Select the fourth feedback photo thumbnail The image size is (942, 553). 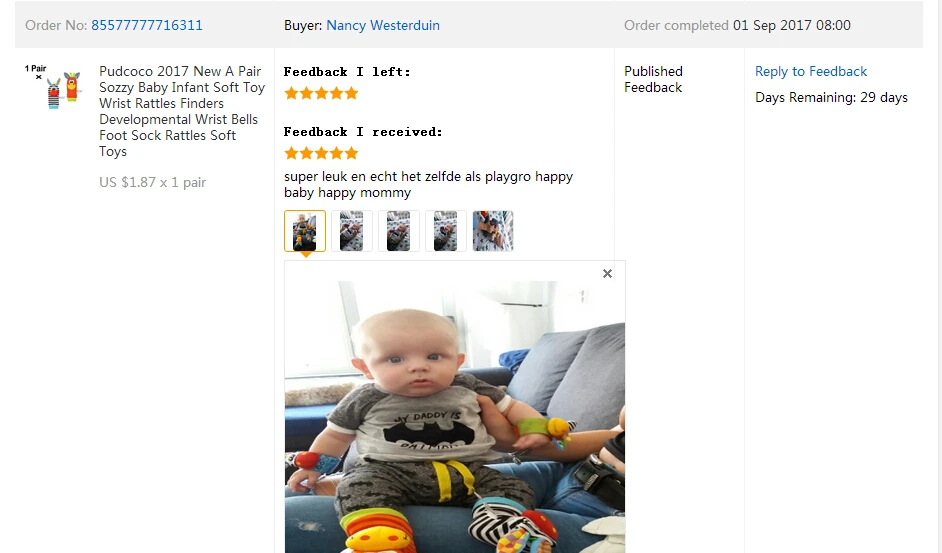pos(445,231)
